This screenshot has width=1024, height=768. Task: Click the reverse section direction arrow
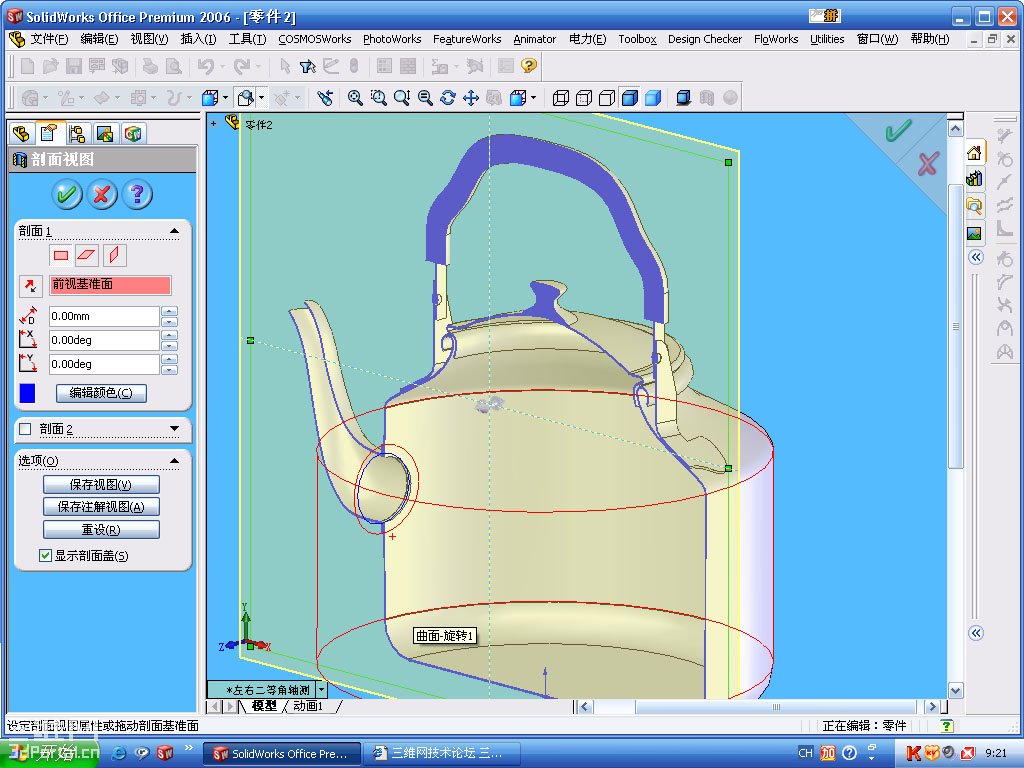28,286
